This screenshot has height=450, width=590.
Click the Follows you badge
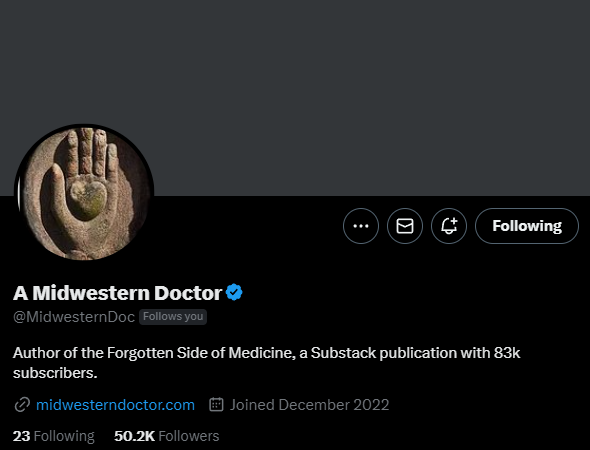(173, 317)
